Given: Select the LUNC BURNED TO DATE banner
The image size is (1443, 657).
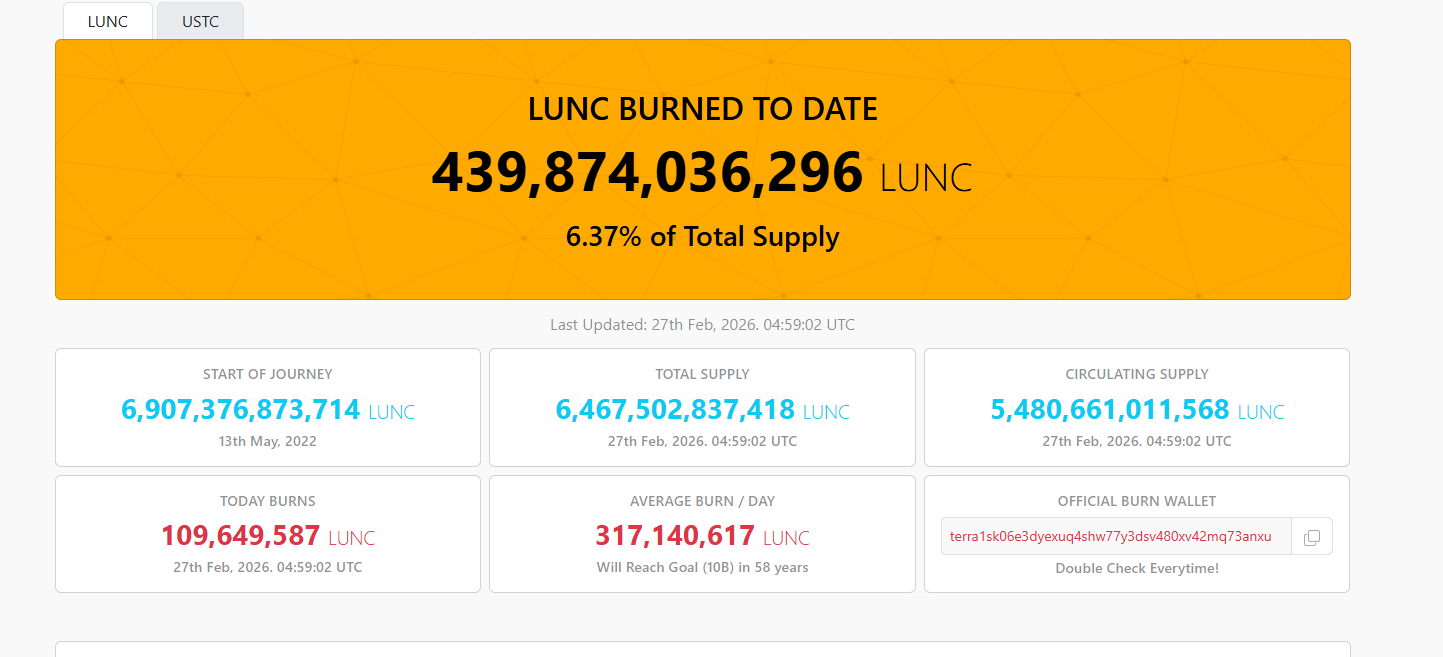Looking at the screenshot, I should 703,168.
